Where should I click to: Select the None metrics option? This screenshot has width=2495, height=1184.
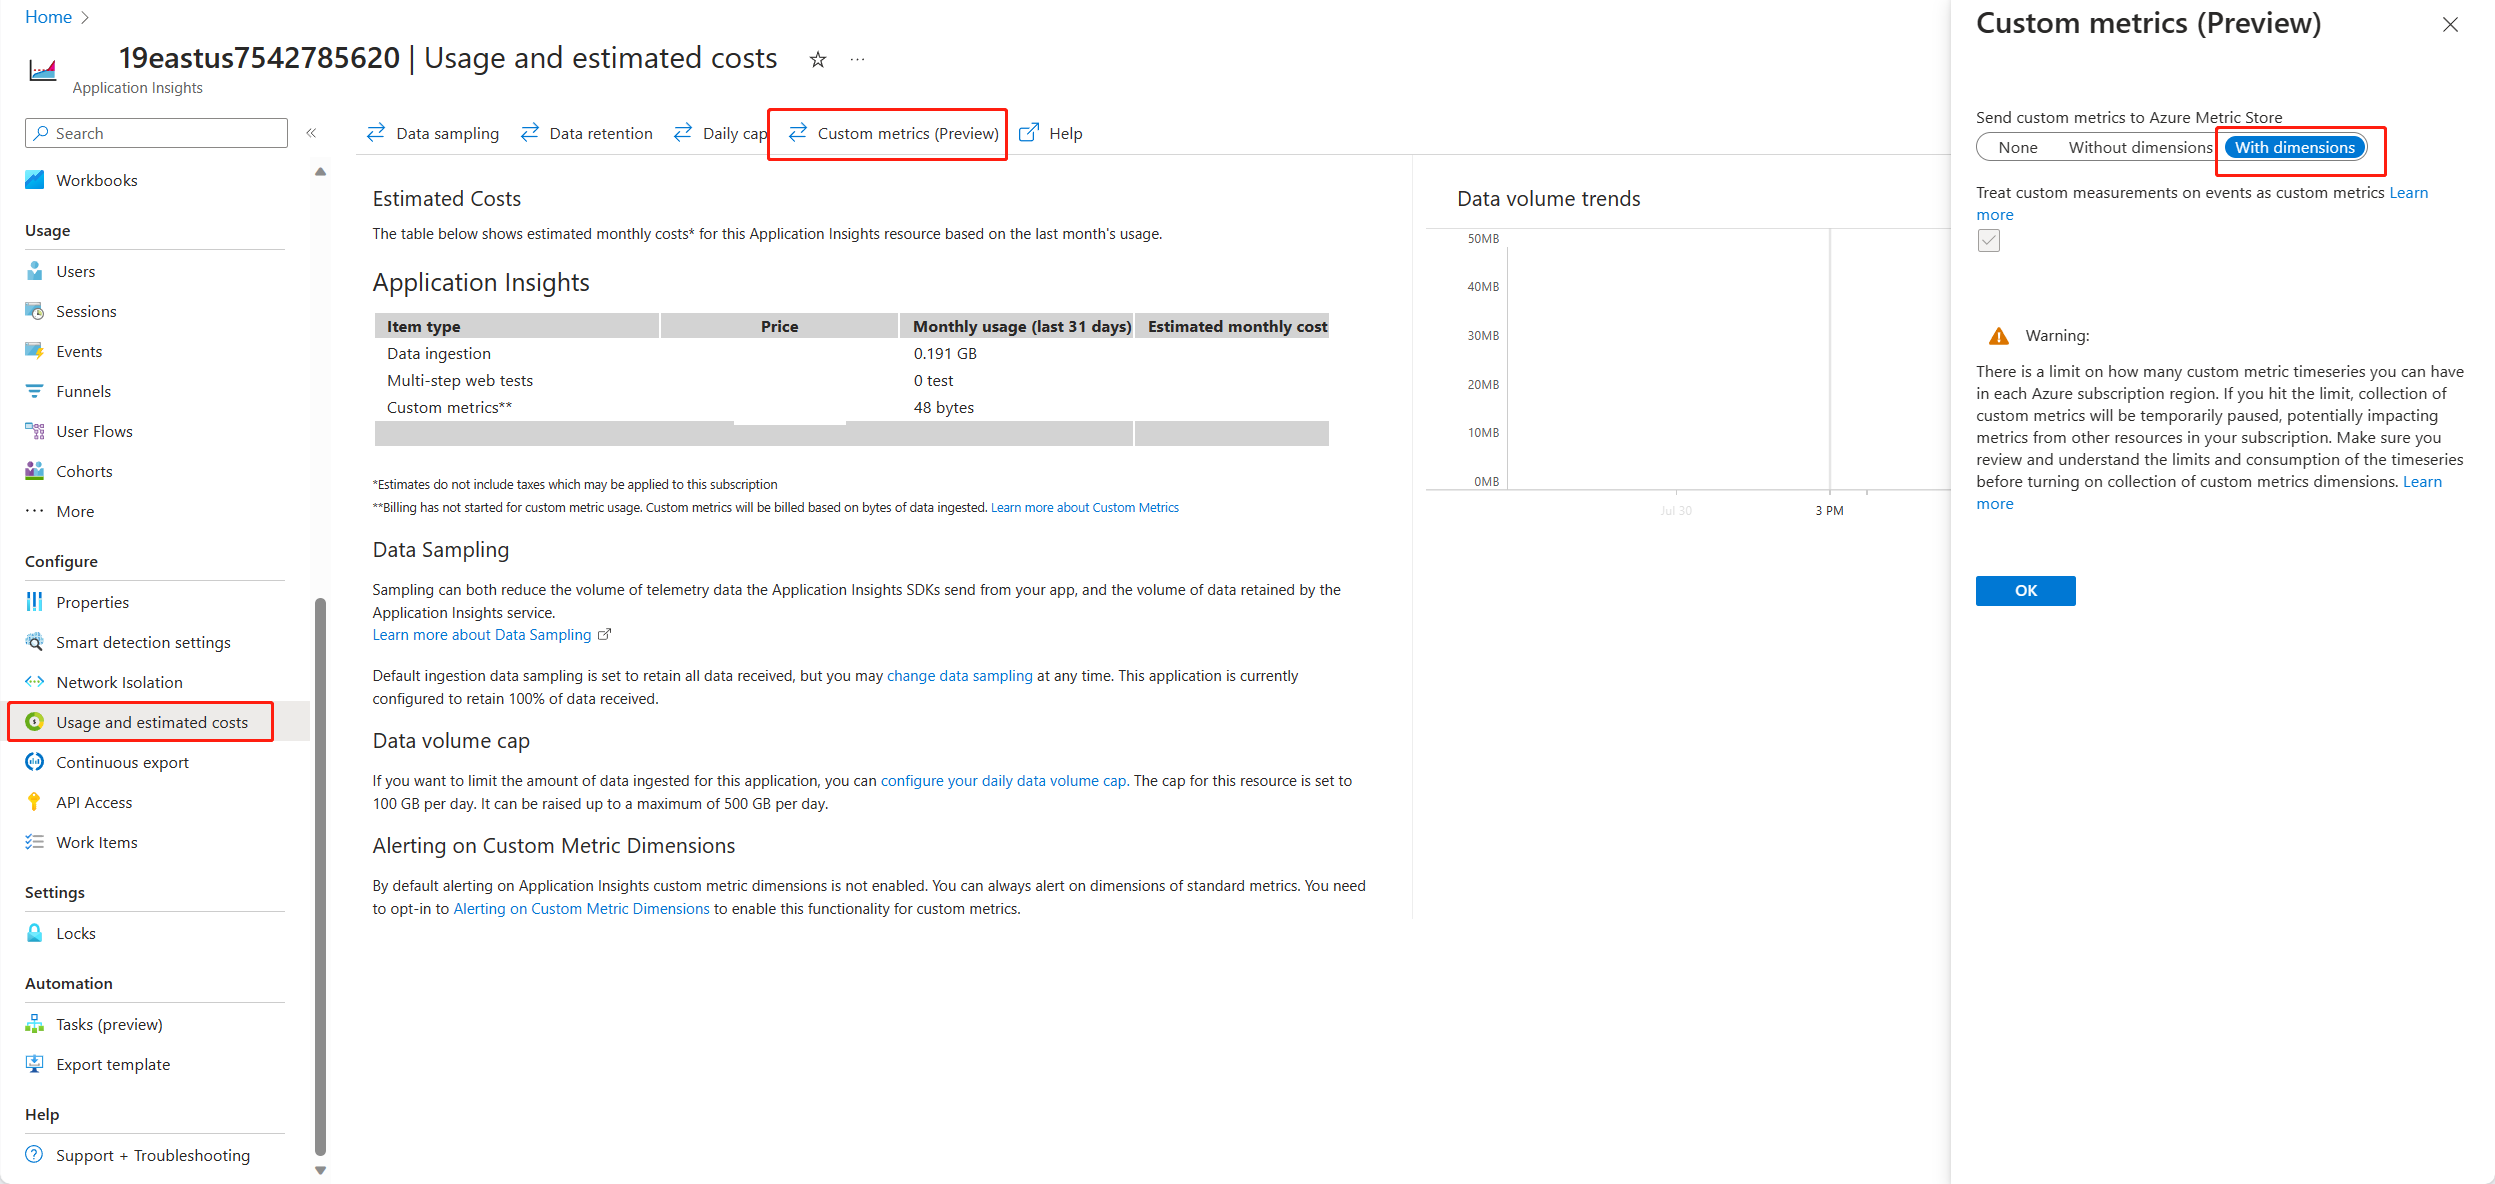(x=2017, y=147)
